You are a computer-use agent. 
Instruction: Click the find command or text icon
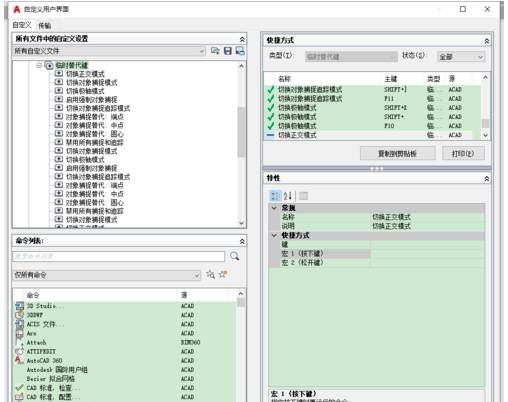(210, 275)
